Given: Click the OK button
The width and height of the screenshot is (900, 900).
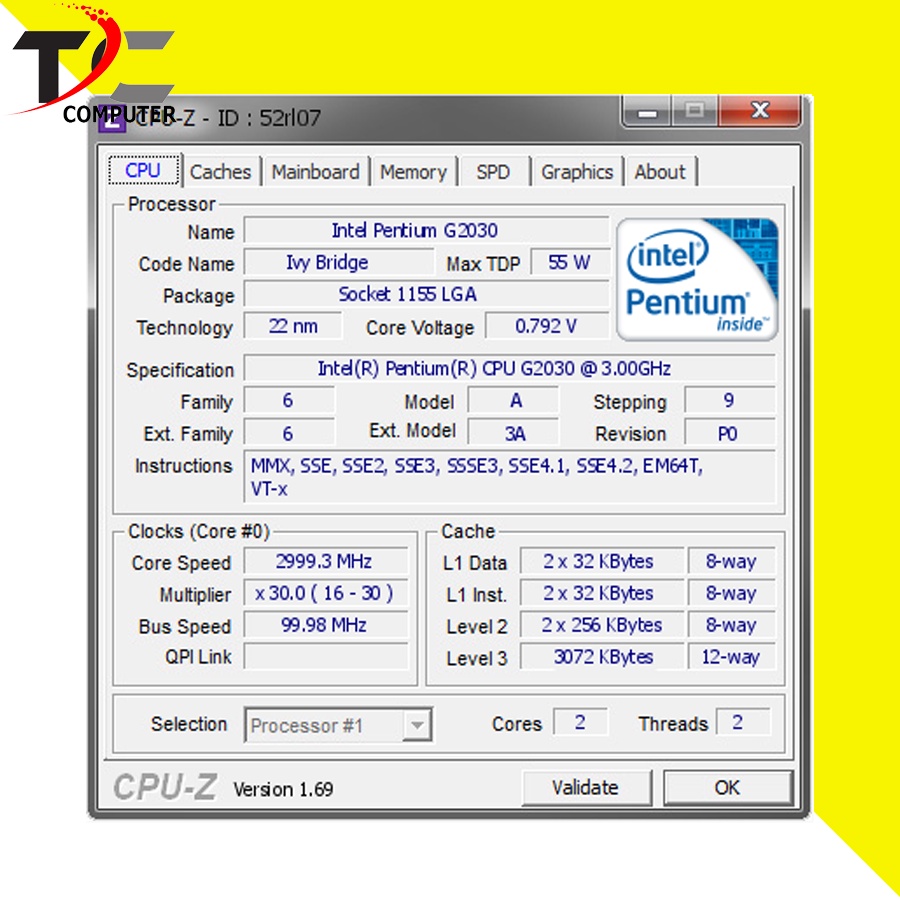Looking at the screenshot, I should click(x=728, y=788).
